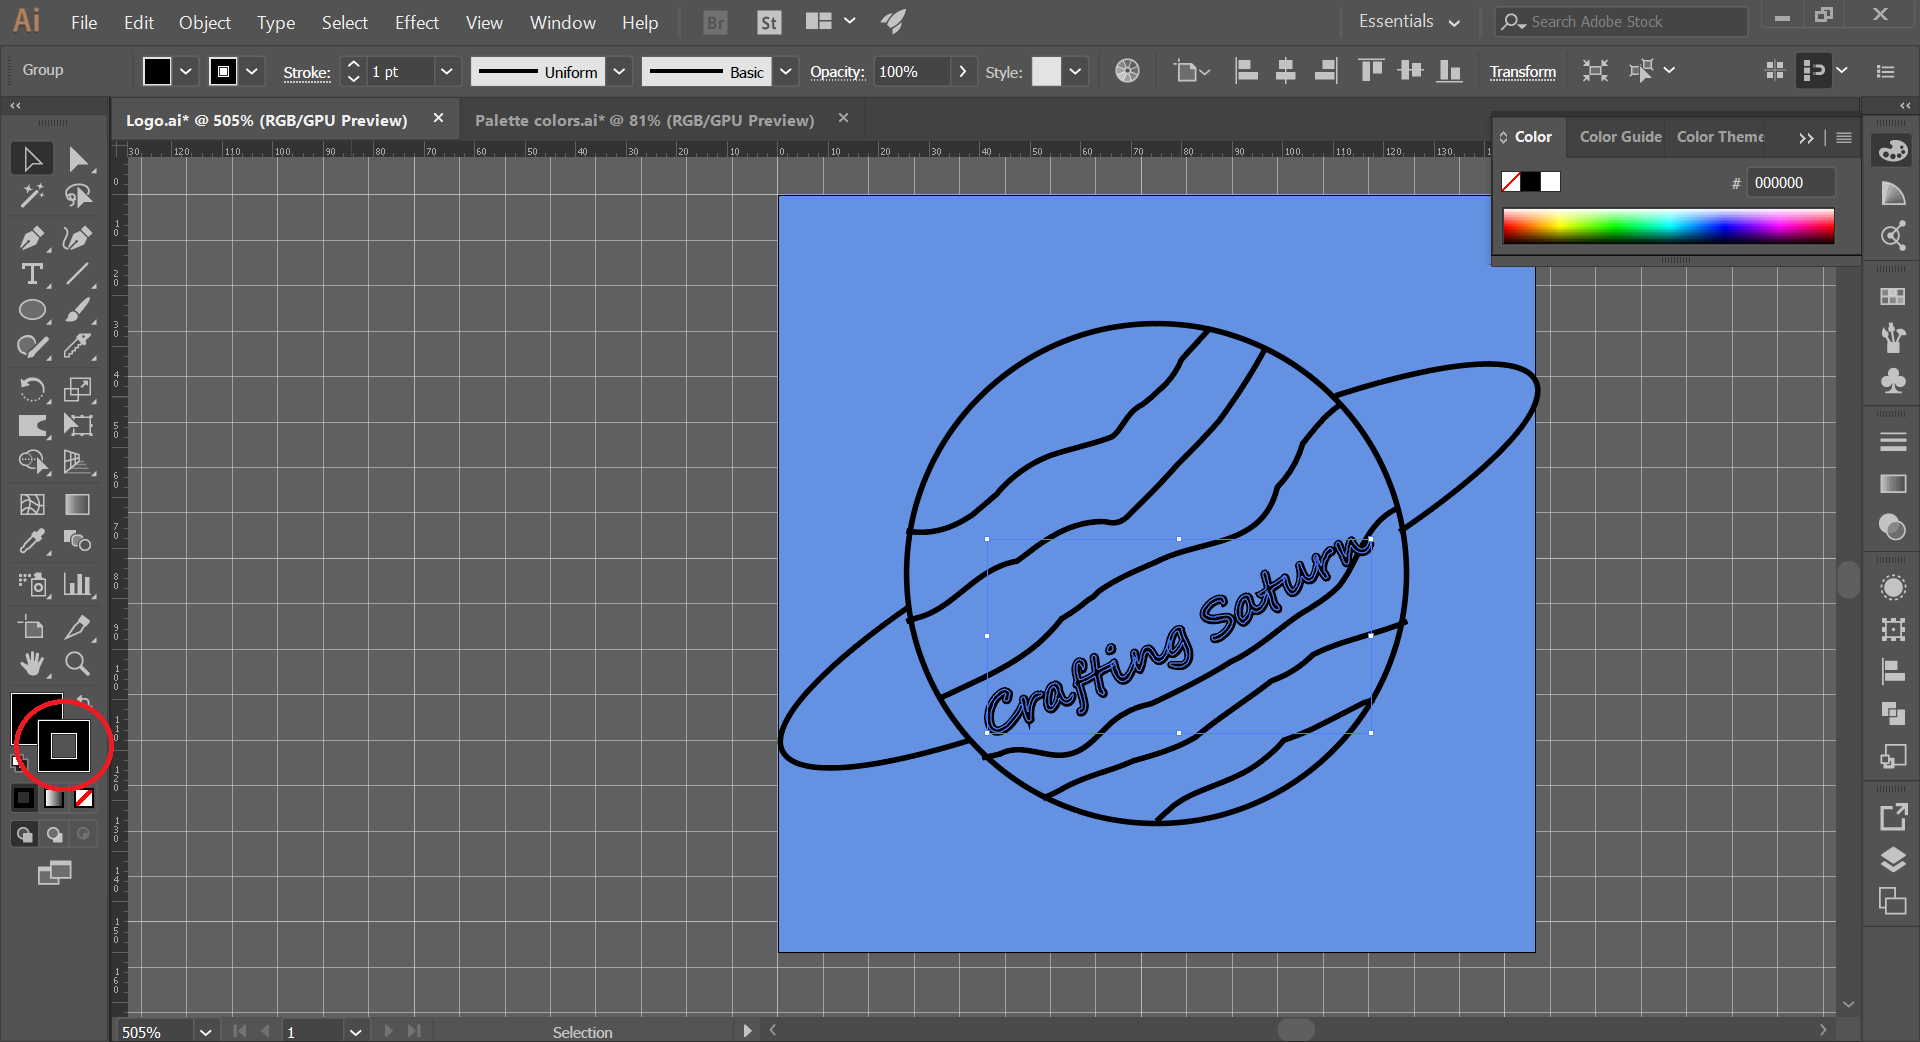Open the Fill color dropdown arrow
The height and width of the screenshot is (1042, 1920).
click(x=186, y=71)
